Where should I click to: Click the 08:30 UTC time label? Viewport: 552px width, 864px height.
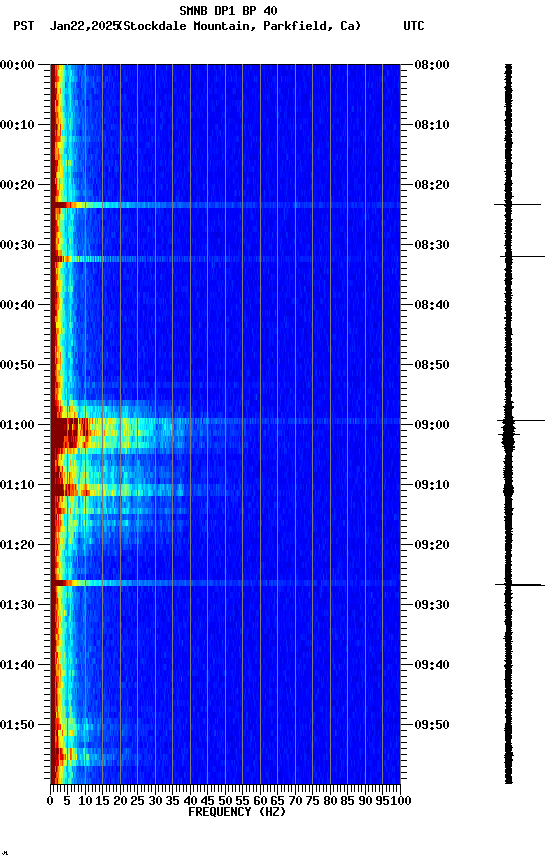pyautogui.click(x=432, y=245)
